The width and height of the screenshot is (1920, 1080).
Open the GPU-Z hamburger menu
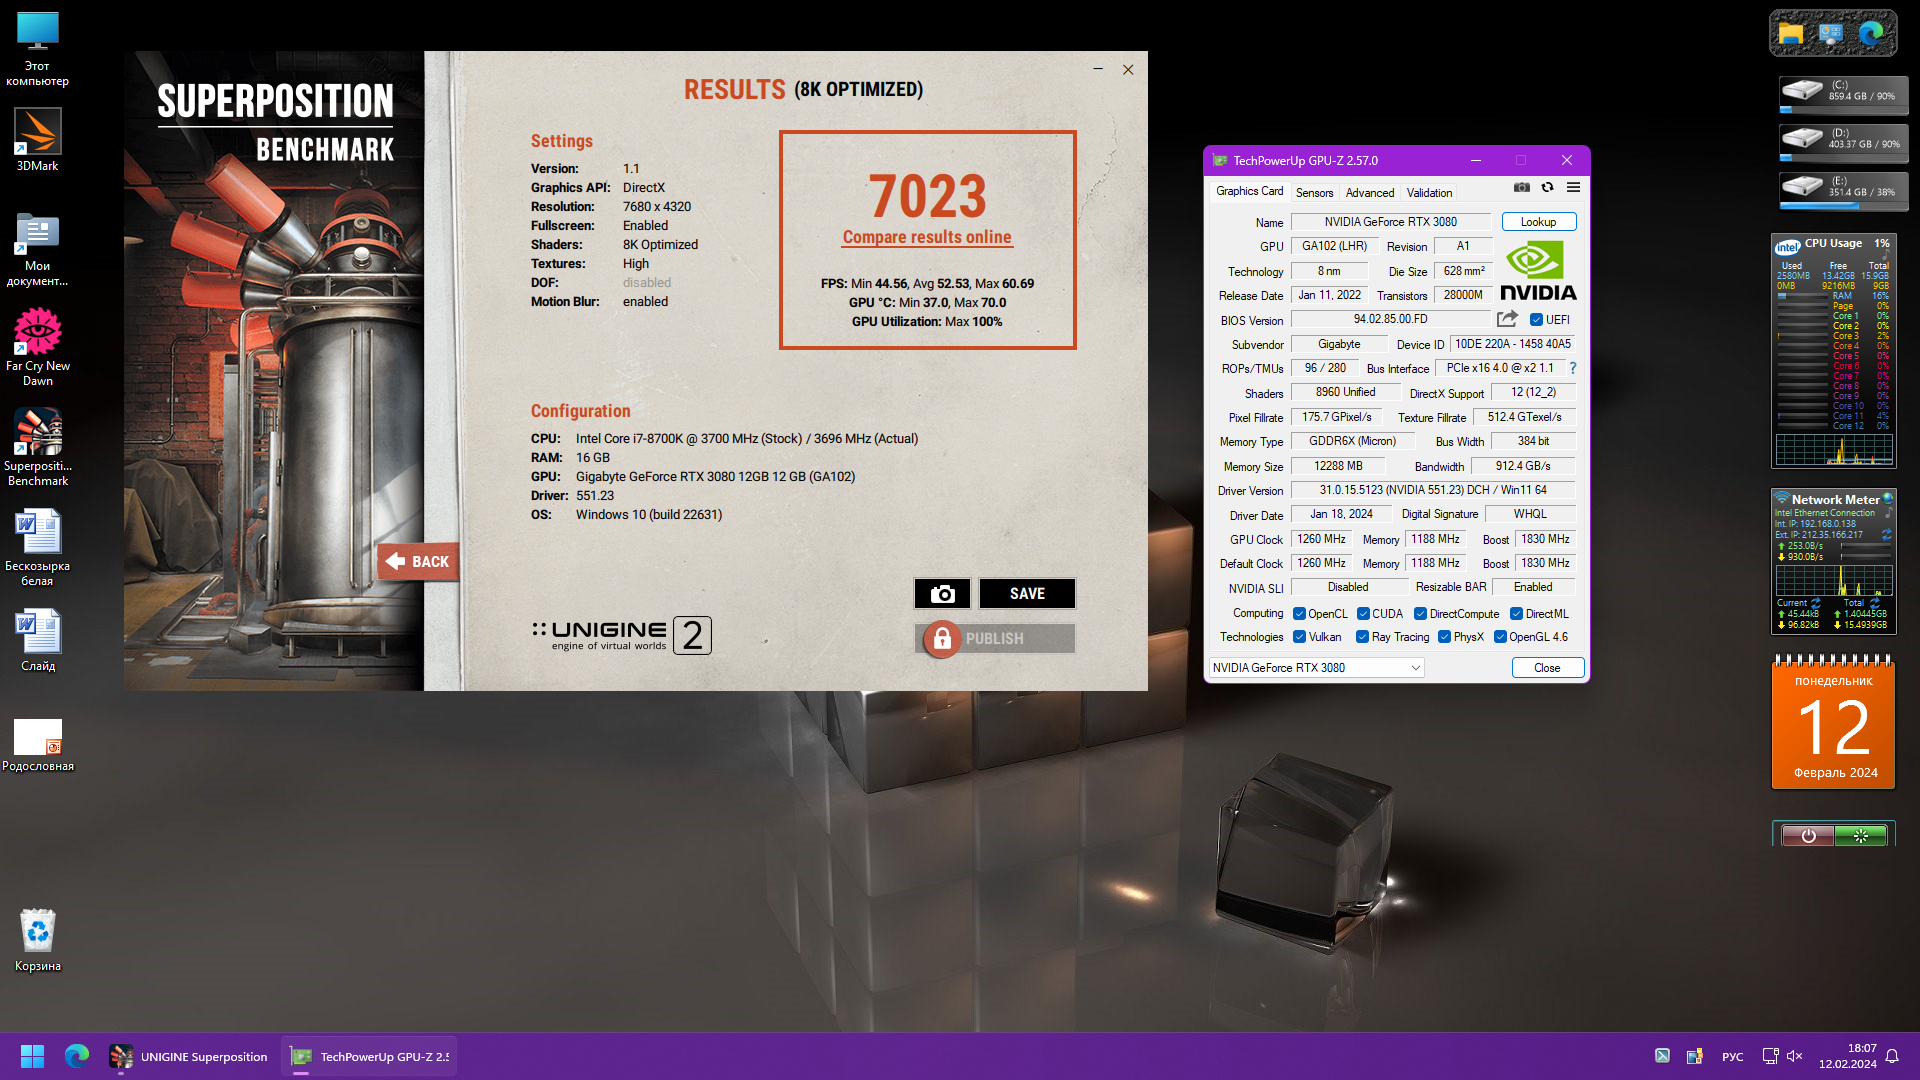coord(1573,187)
